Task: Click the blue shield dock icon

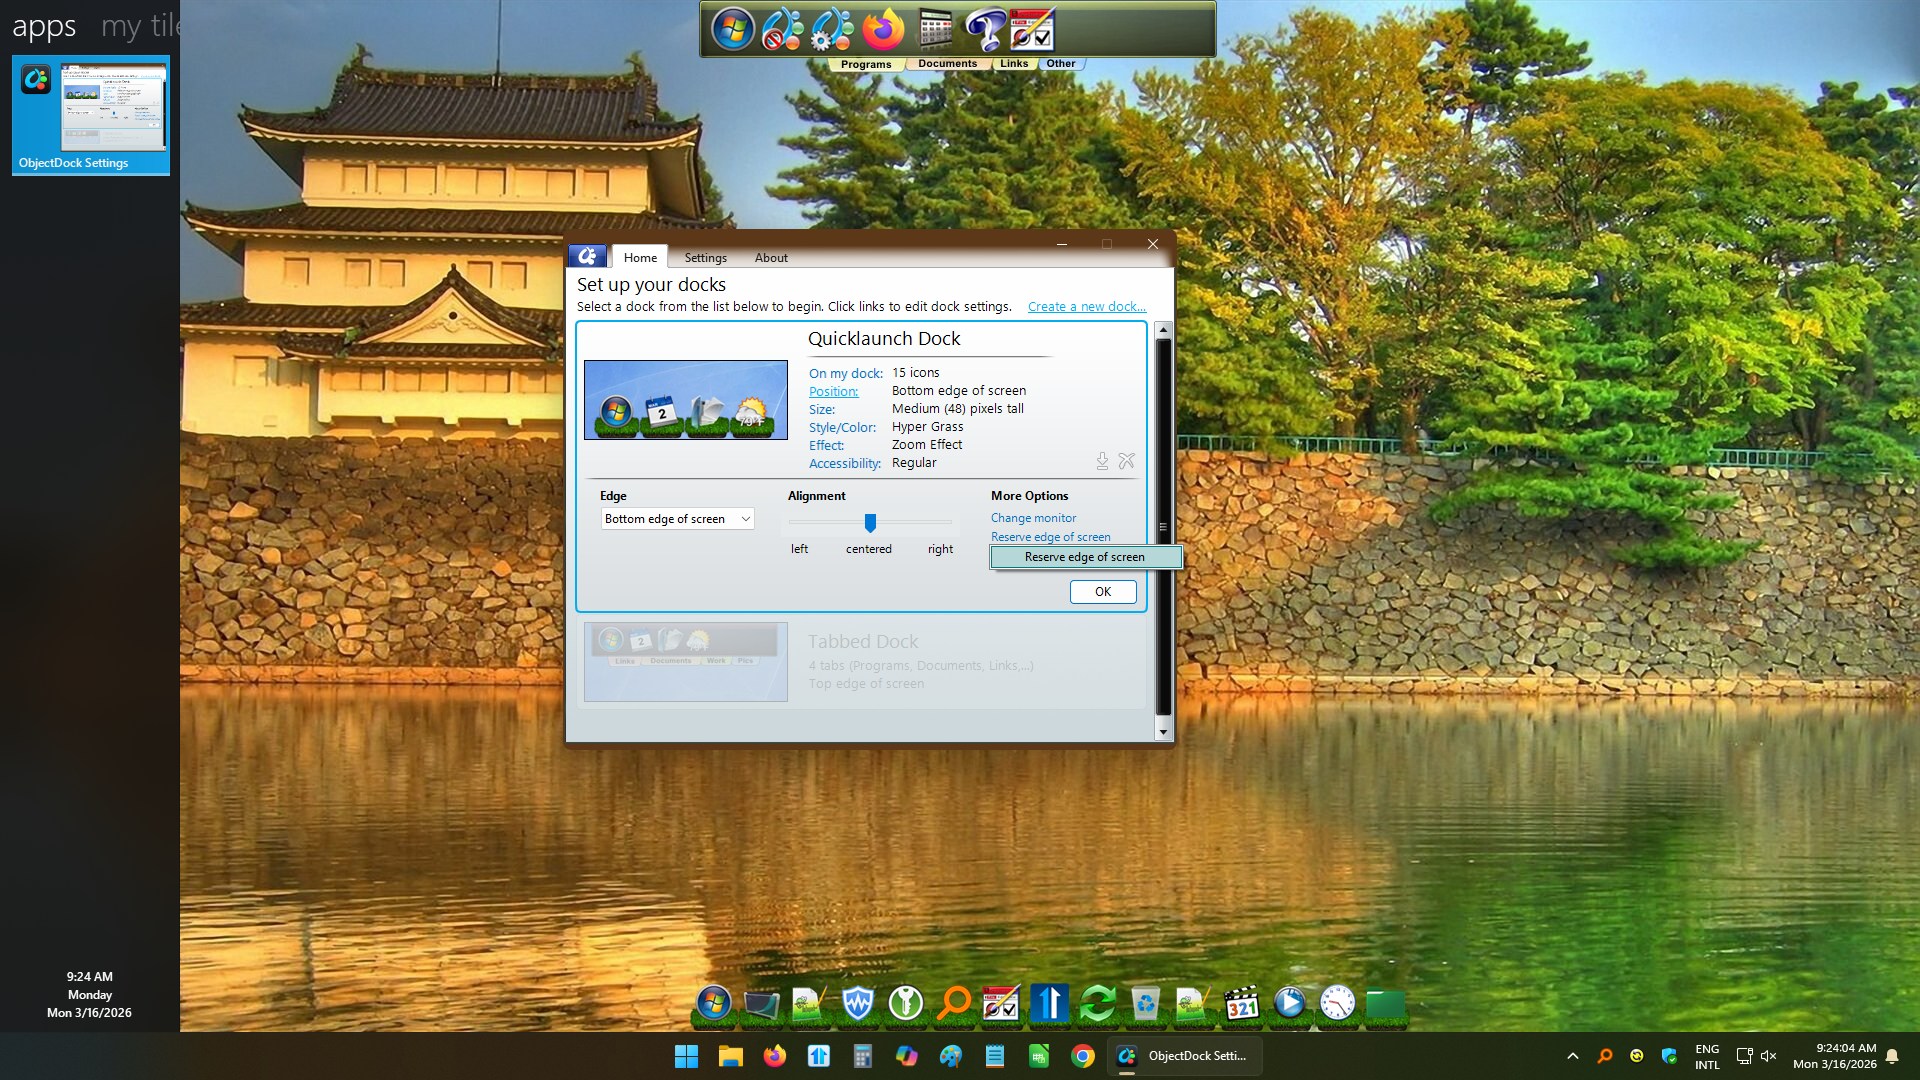Action: click(858, 1002)
